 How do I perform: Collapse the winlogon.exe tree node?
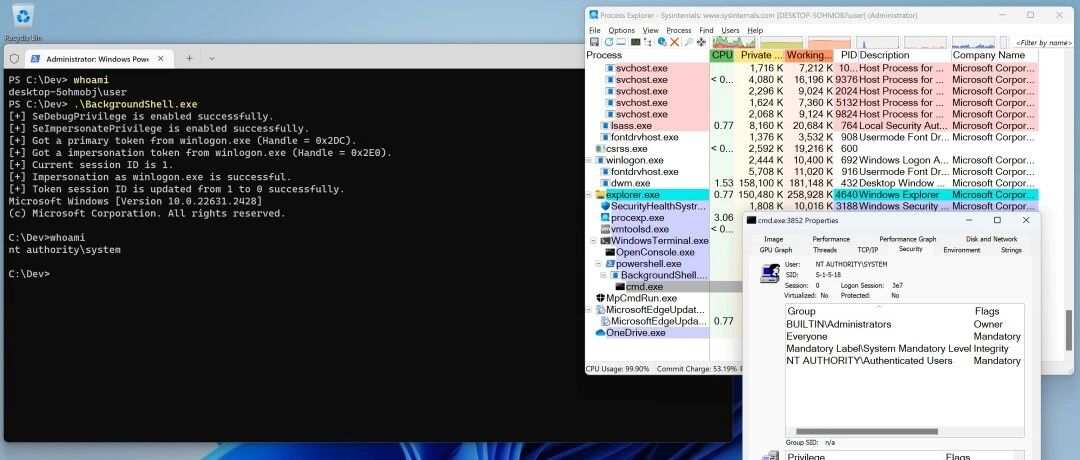click(590, 160)
